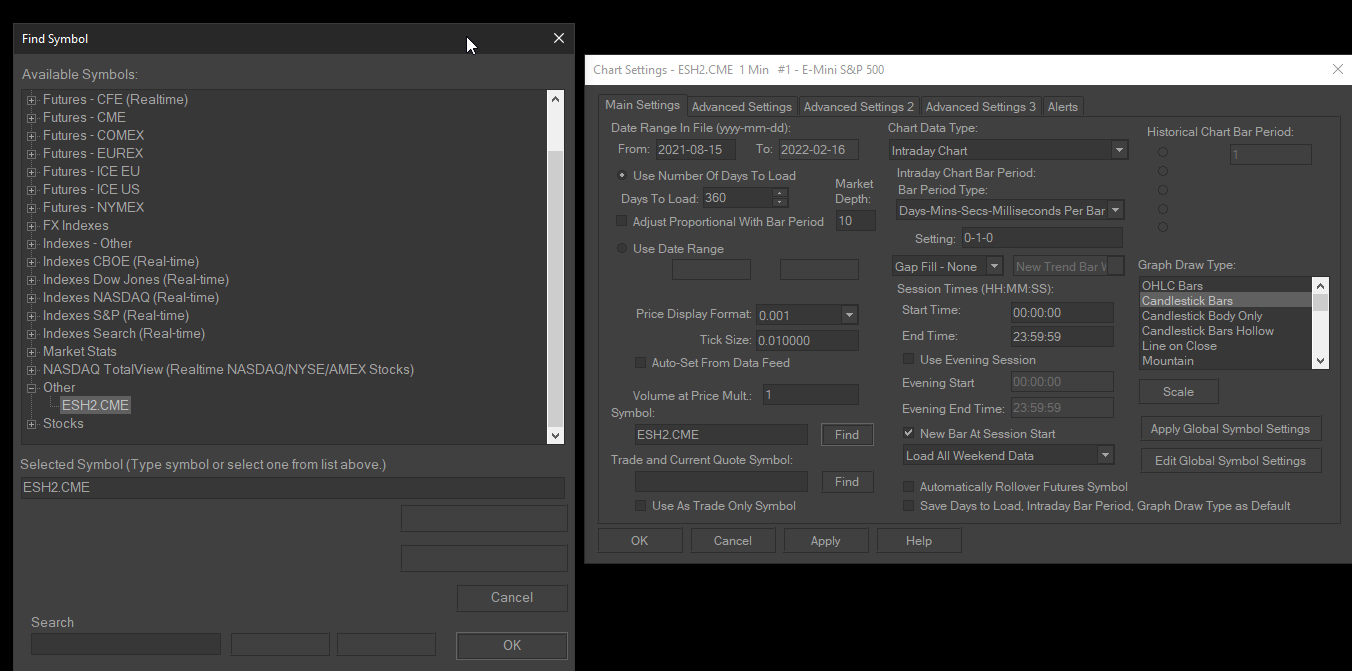Select Market Stats tree row
The image size is (1352, 671).
click(x=79, y=351)
